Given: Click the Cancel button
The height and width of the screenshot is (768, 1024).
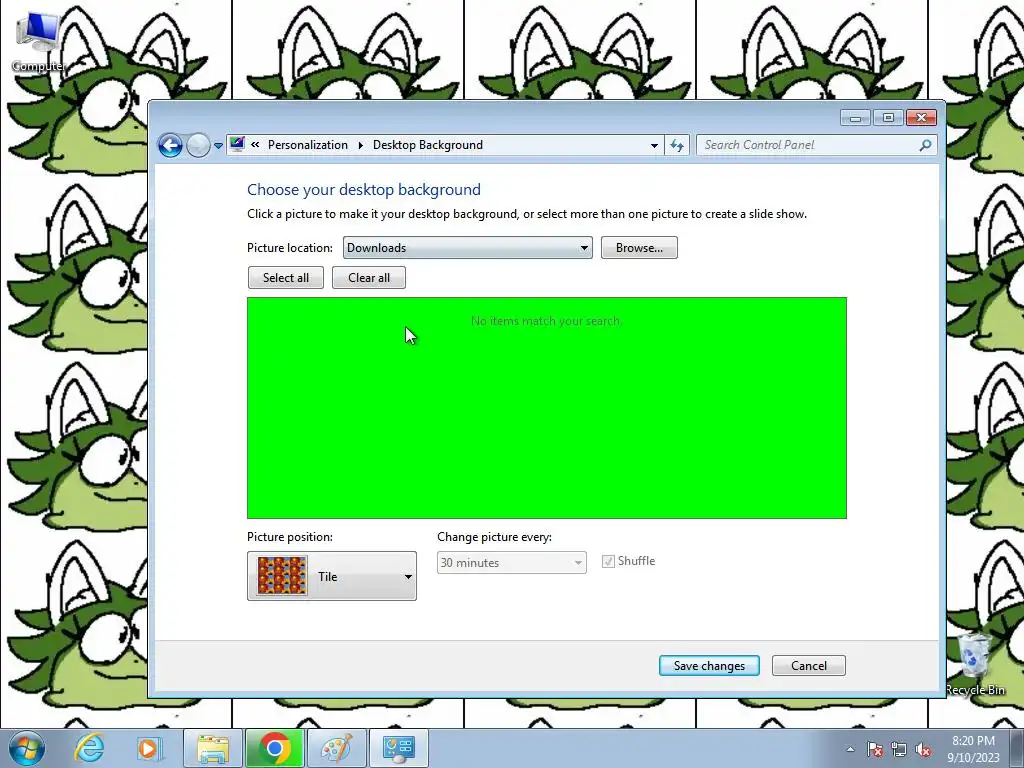Looking at the screenshot, I should [808, 665].
